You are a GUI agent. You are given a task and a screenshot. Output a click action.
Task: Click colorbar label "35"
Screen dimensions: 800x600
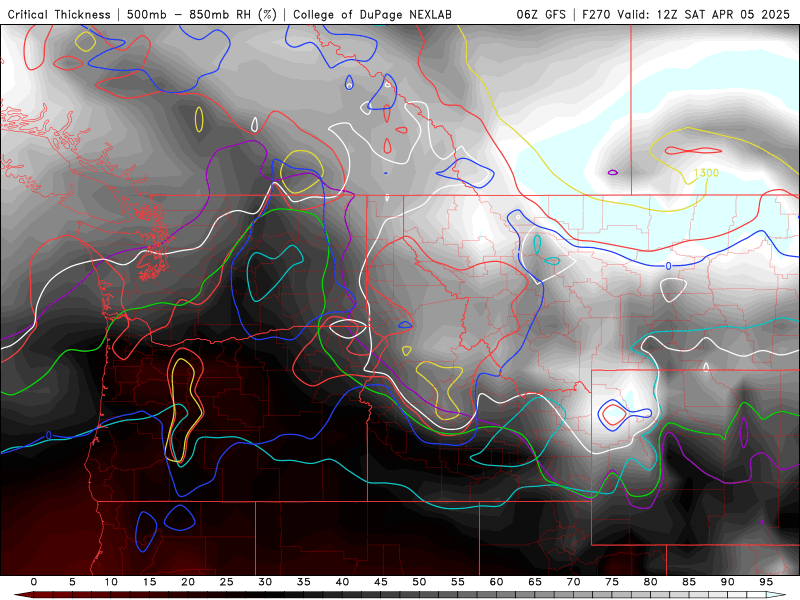304,582
